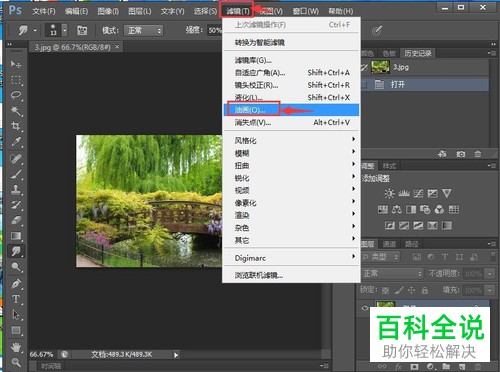Screen dimensions: 500x372
Task: Choose 浏览联机滤镜... menu item
Action: 291,275
